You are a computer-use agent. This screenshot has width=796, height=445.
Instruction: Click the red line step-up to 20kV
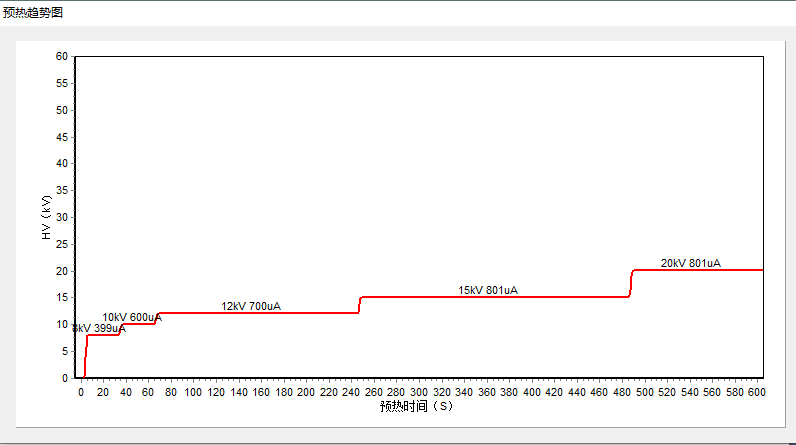pos(631,282)
